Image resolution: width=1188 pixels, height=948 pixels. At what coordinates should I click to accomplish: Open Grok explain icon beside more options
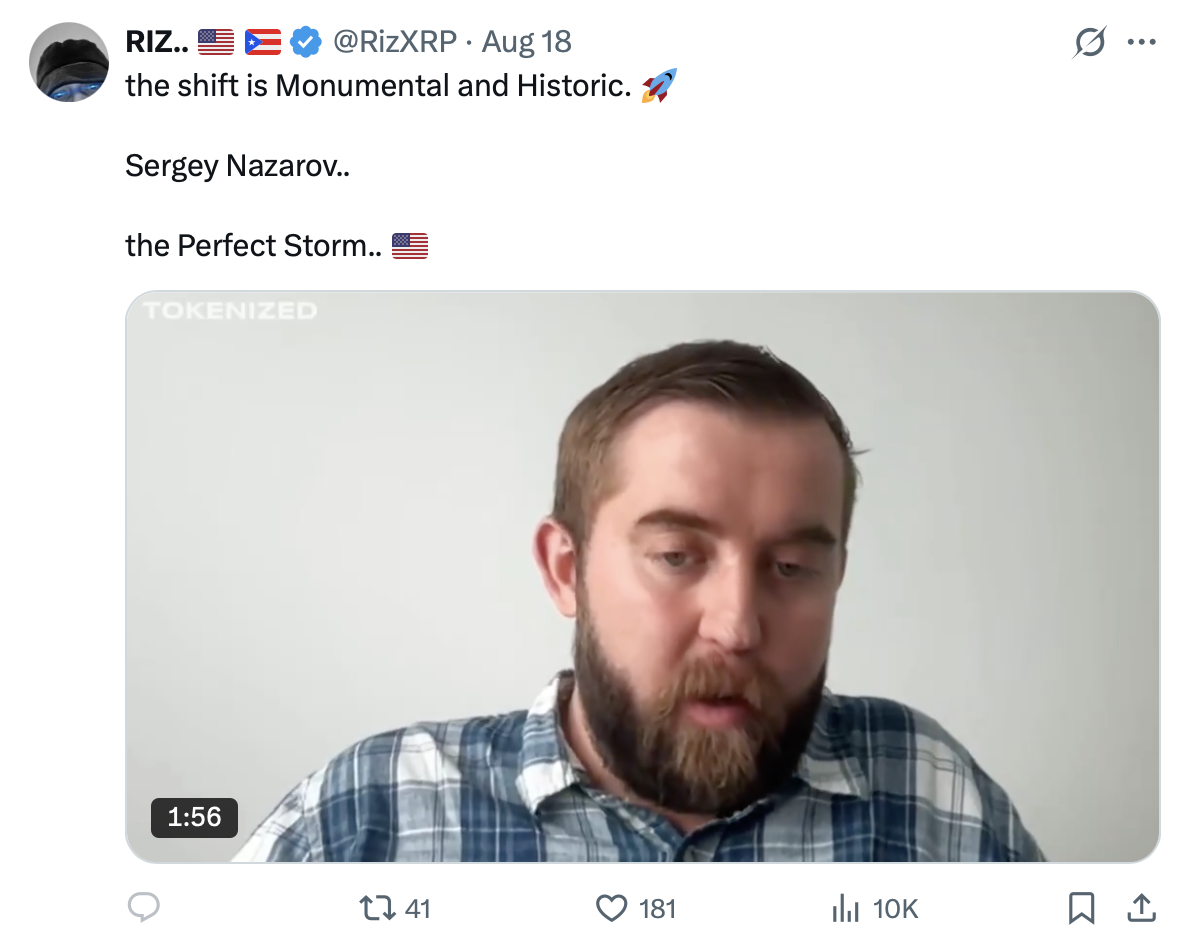1090,42
